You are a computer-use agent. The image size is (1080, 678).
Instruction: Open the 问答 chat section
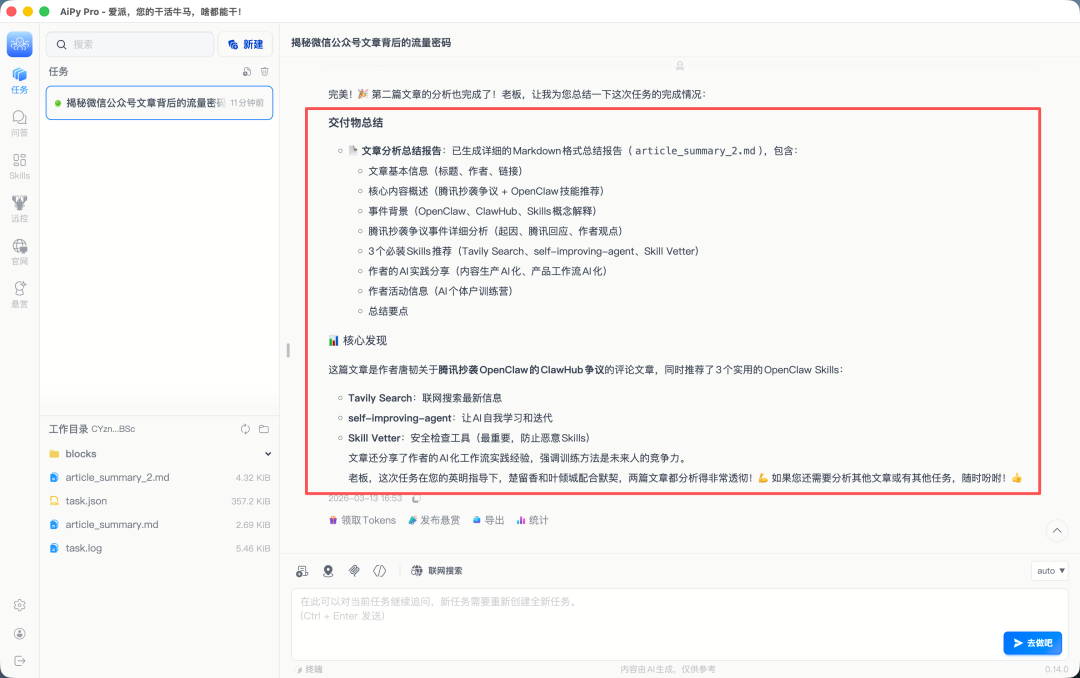19,123
